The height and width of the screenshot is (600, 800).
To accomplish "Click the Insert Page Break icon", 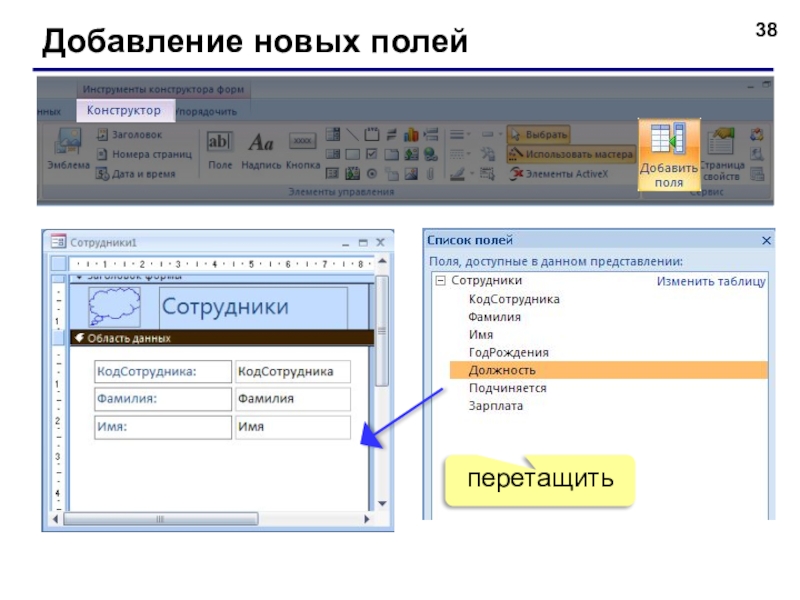I will pyautogui.click(x=431, y=135).
